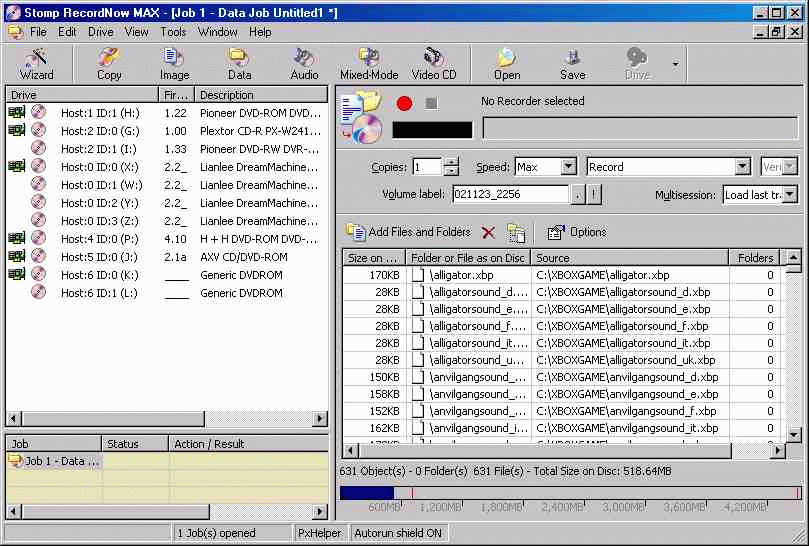Open the Drive menu

101,32
